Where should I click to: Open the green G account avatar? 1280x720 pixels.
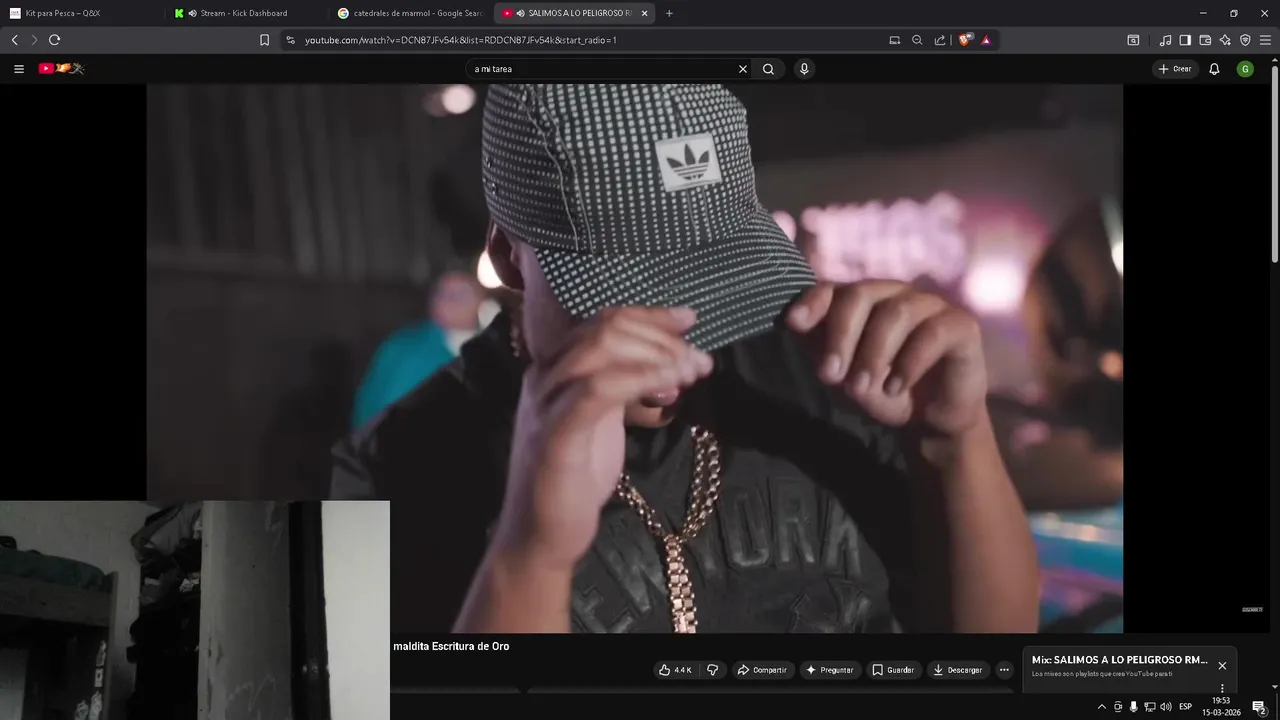coord(1245,69)
